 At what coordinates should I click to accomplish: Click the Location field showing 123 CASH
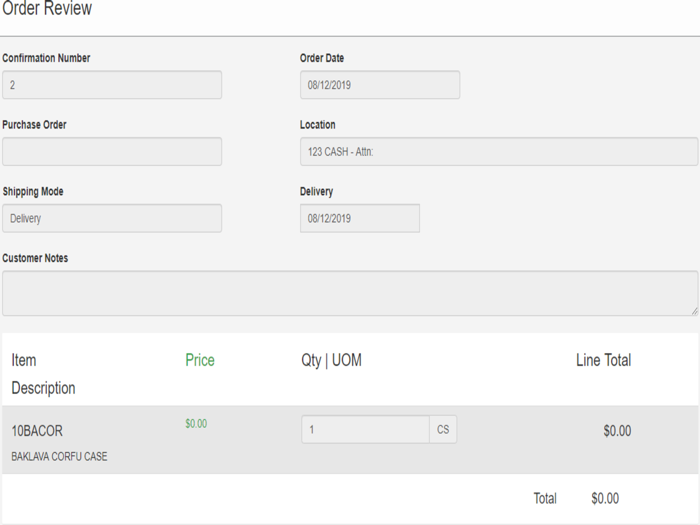point(498,152)
